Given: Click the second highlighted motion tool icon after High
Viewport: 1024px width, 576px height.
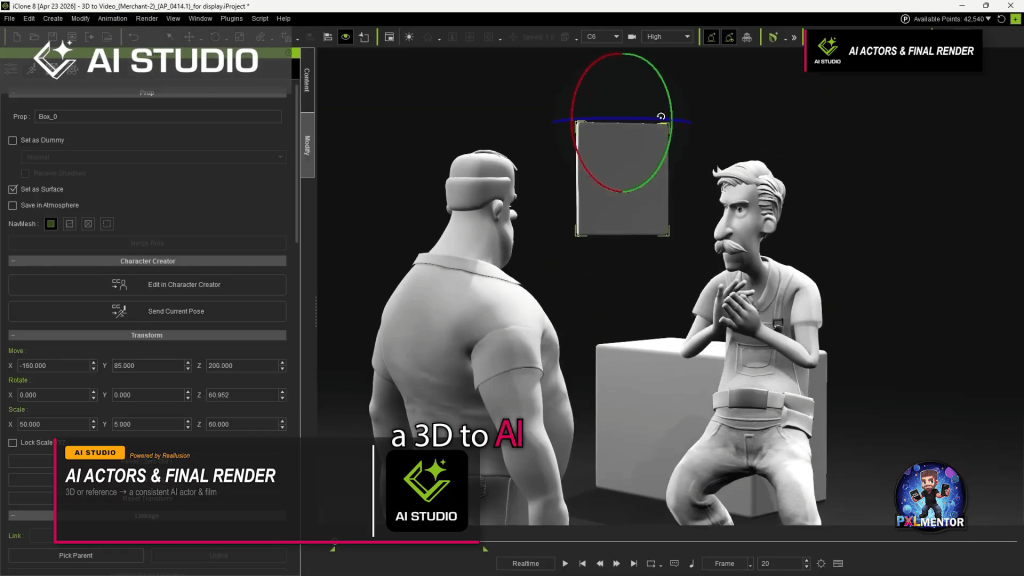Looking at the screenshot, I should 729,37.
